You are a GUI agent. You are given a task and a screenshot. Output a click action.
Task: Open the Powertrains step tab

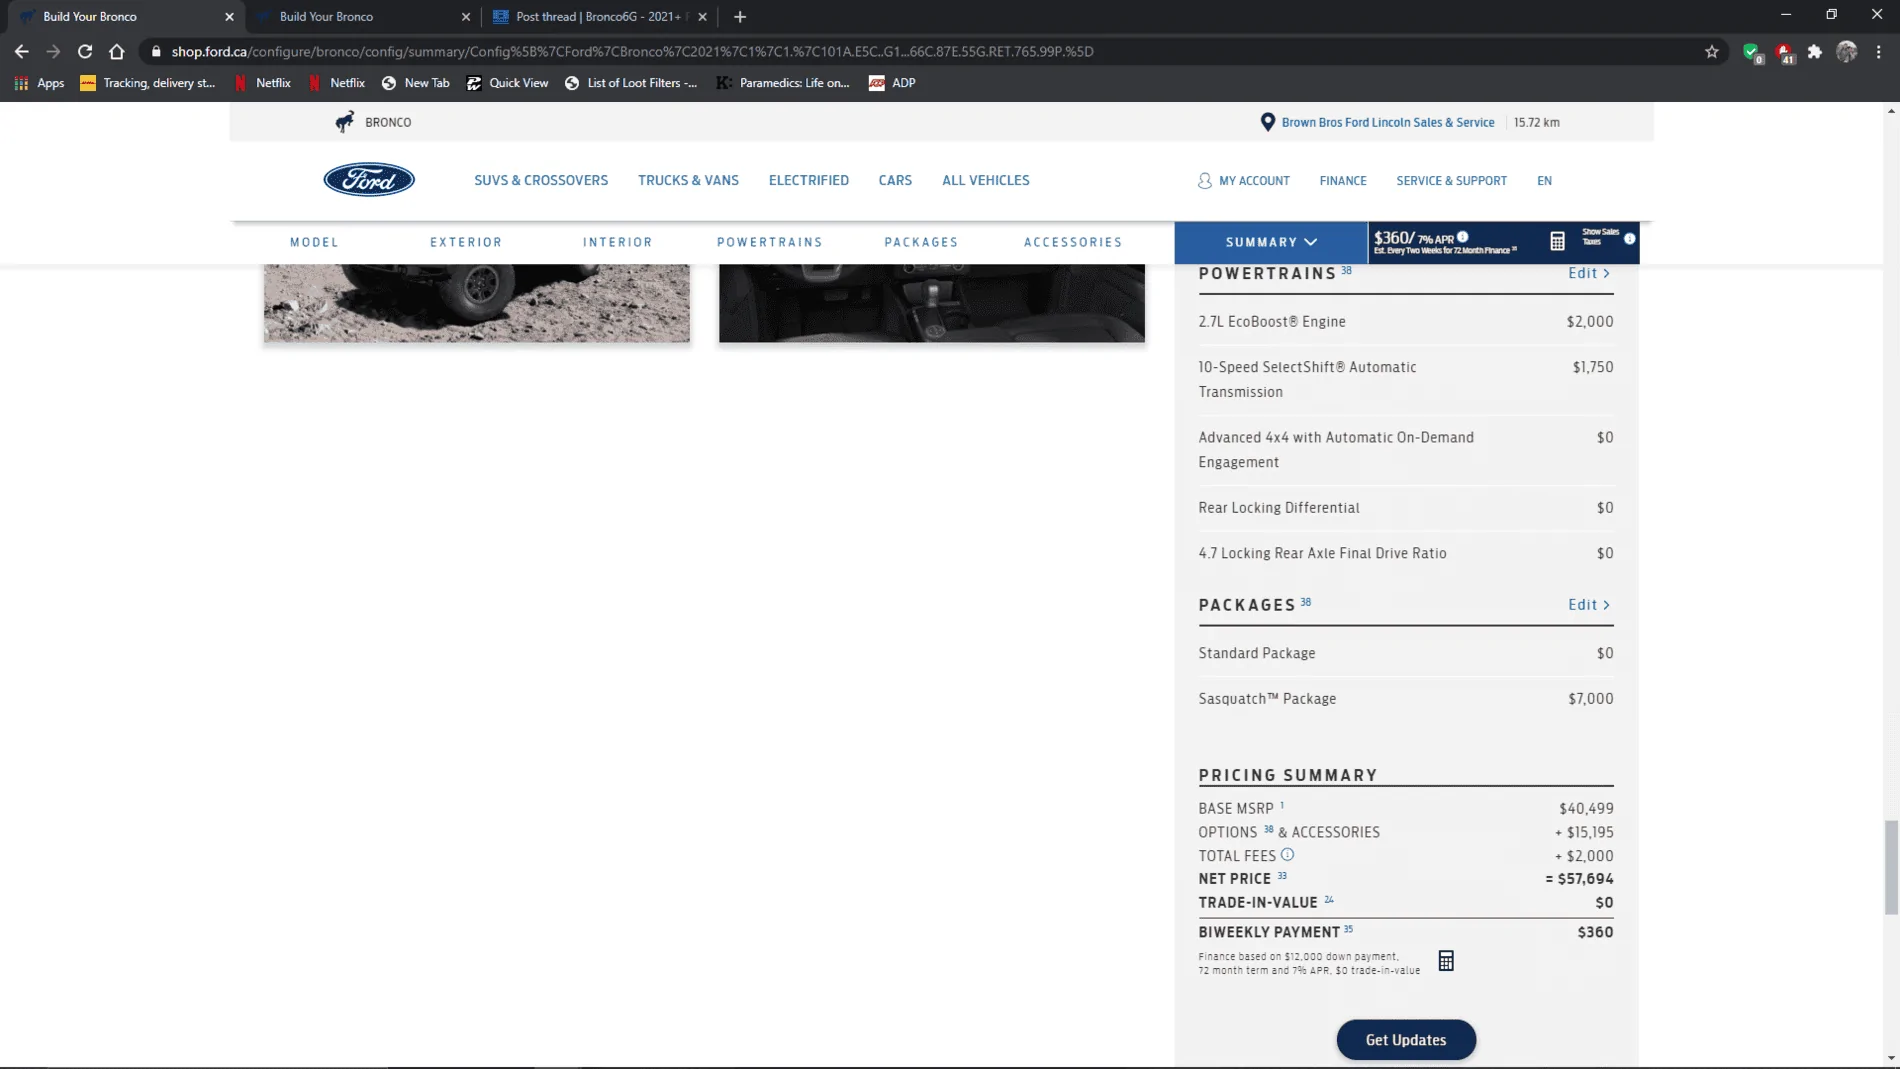[x=769, y=242]
